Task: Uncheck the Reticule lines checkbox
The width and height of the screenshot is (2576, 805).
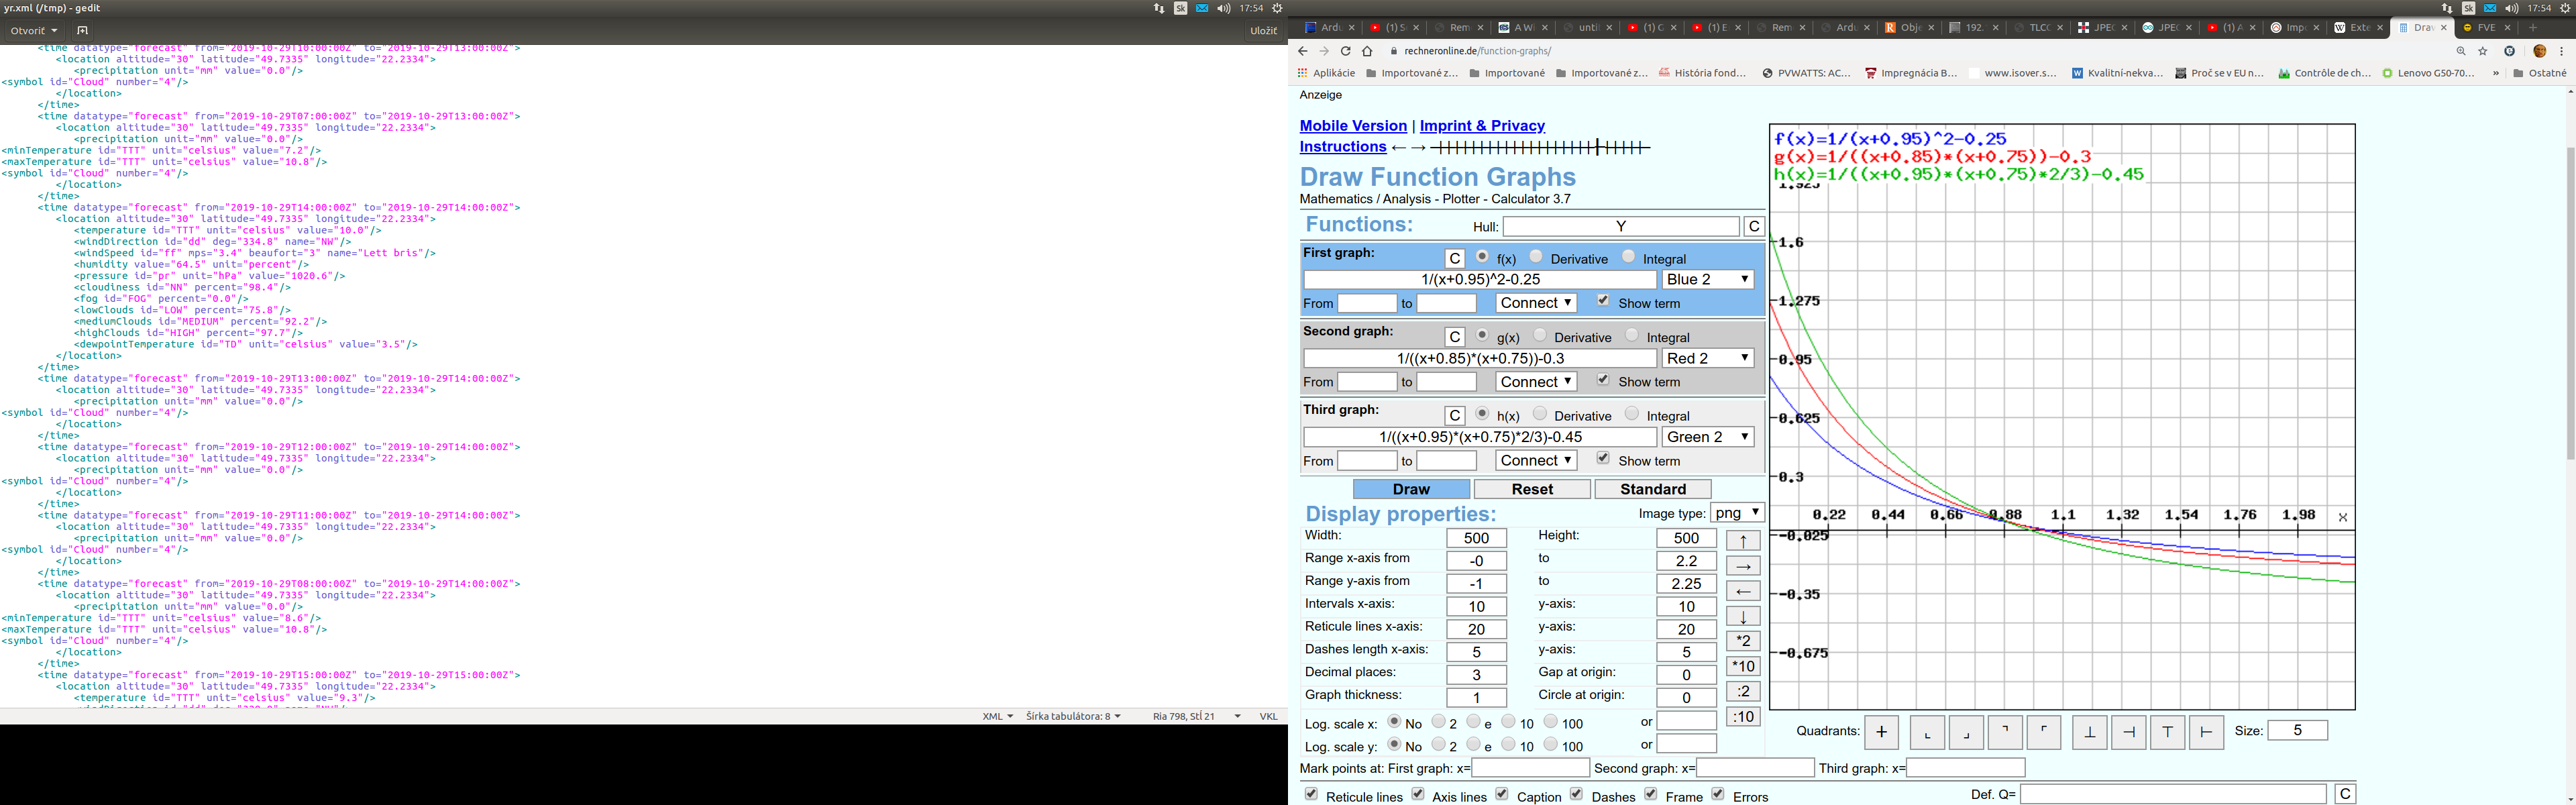Action: [1312, 794]
